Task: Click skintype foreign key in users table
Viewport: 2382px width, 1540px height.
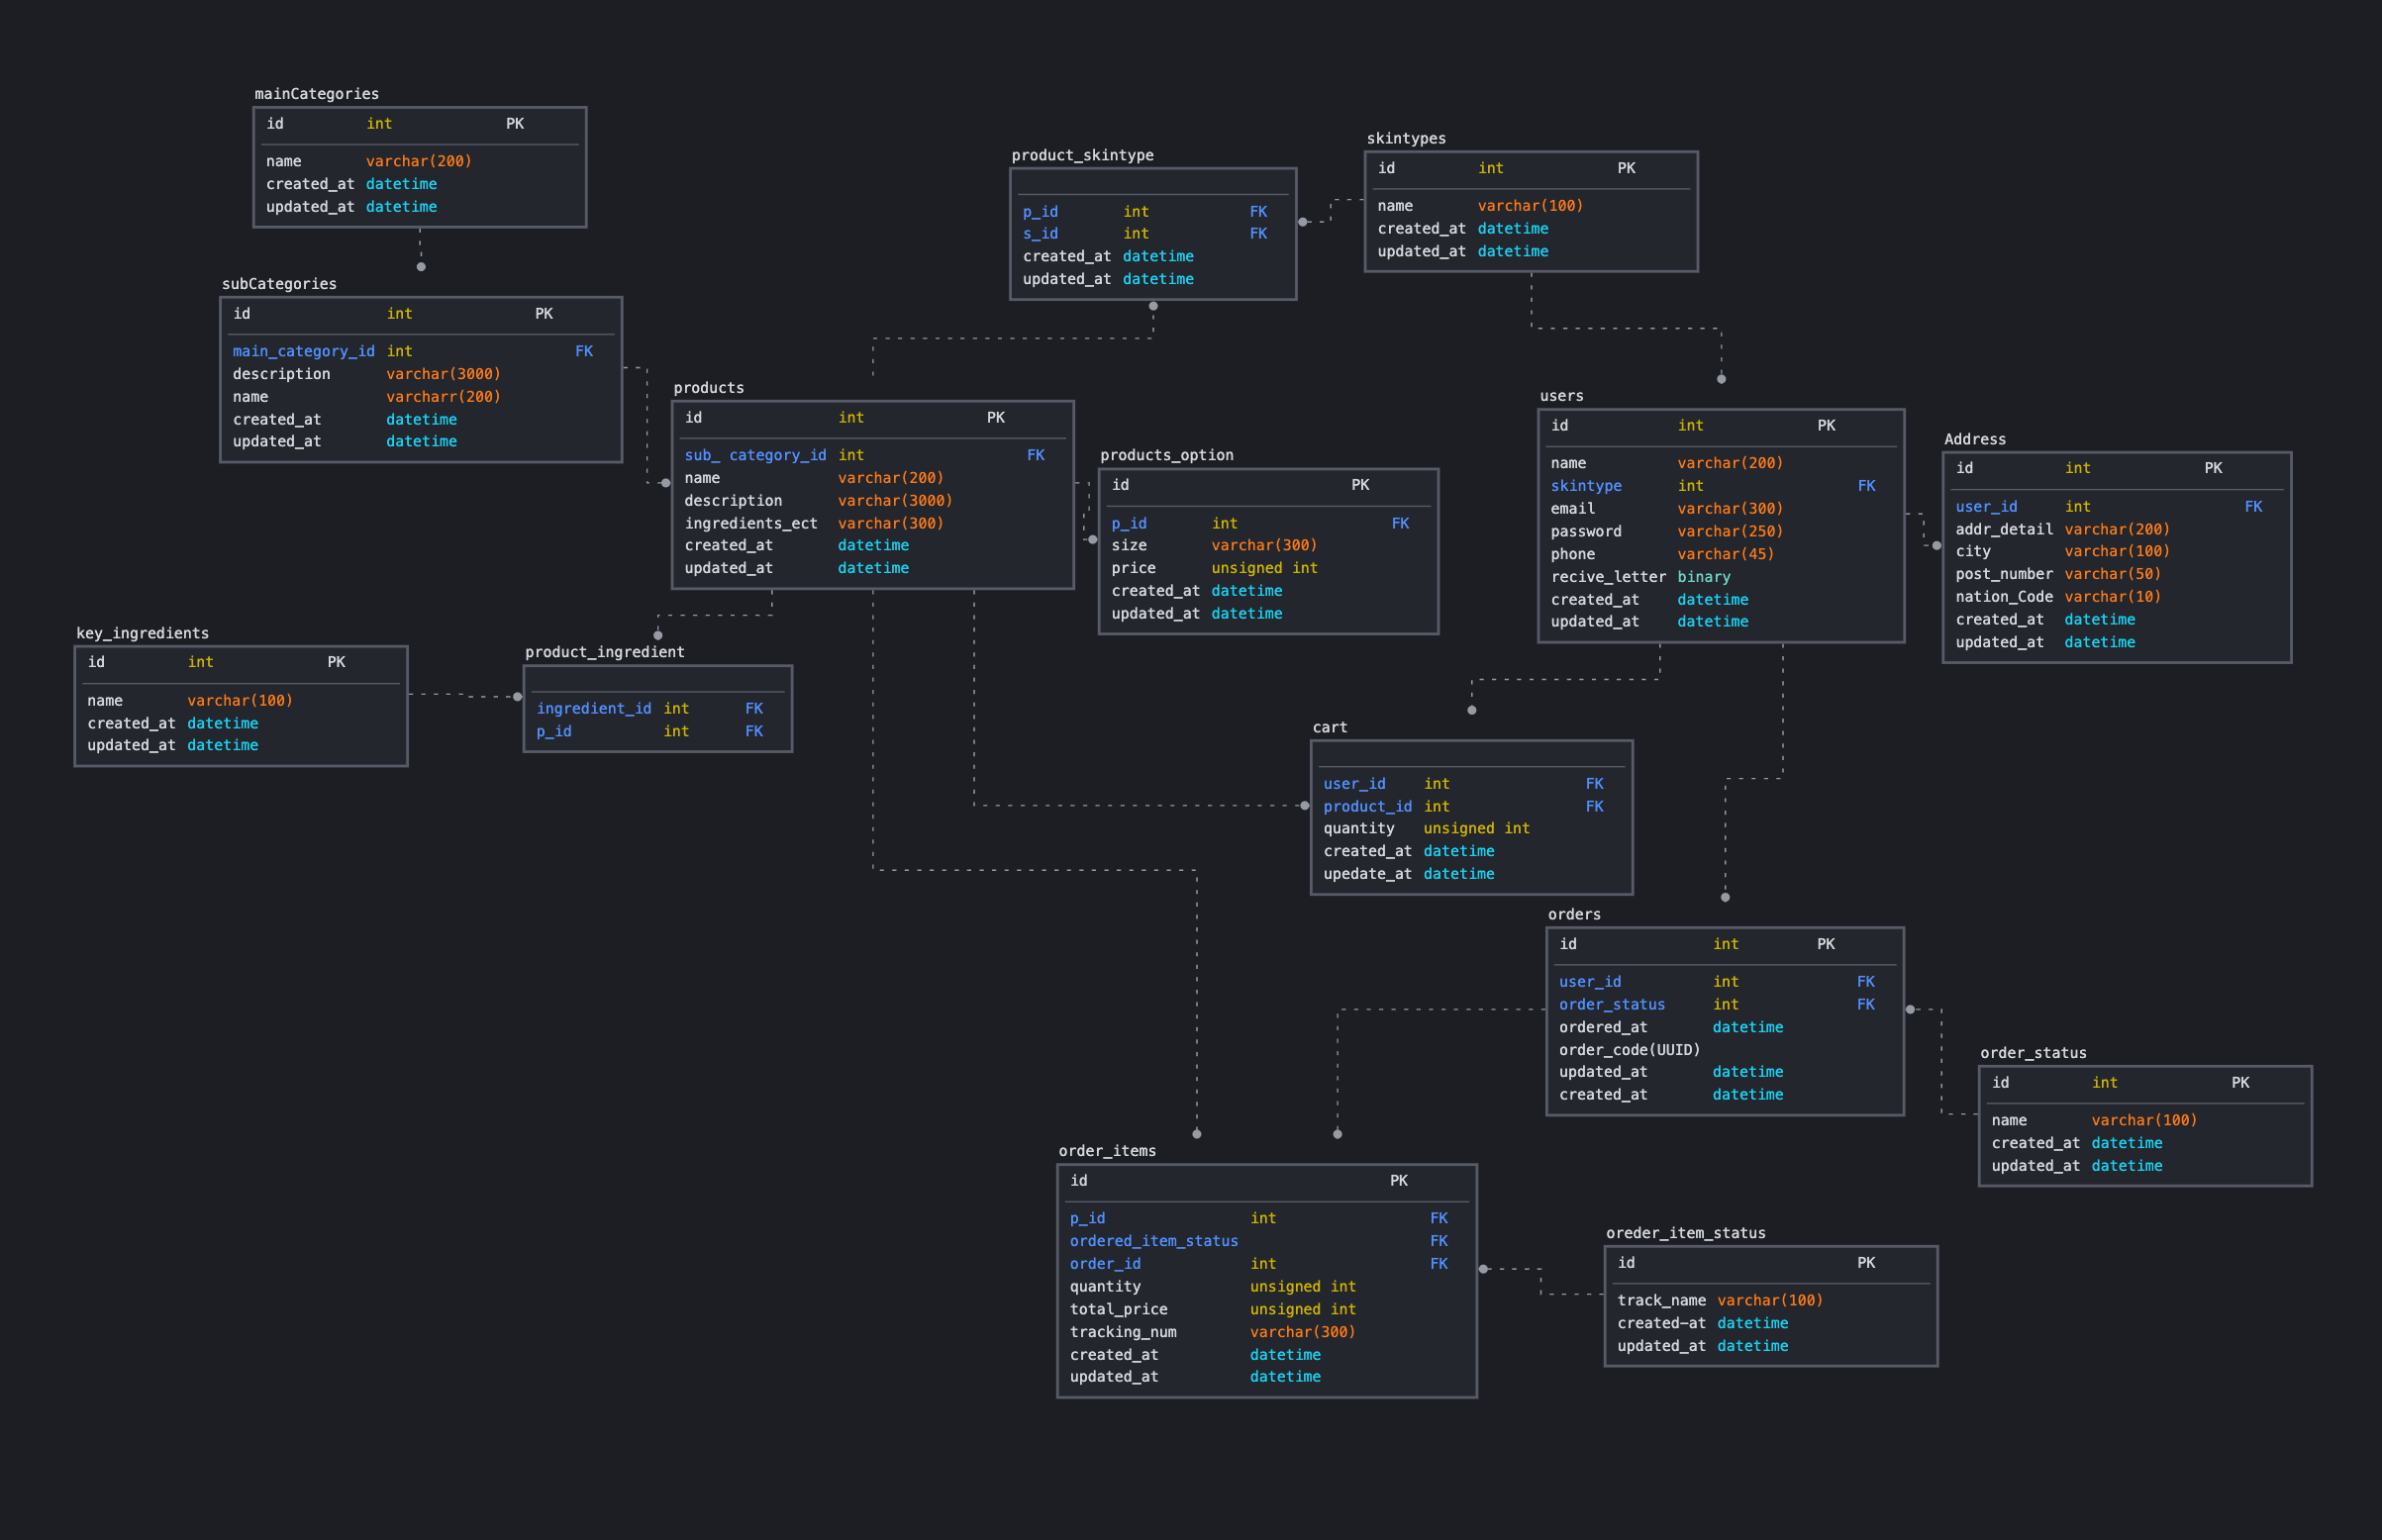Action: (1585, 486)
